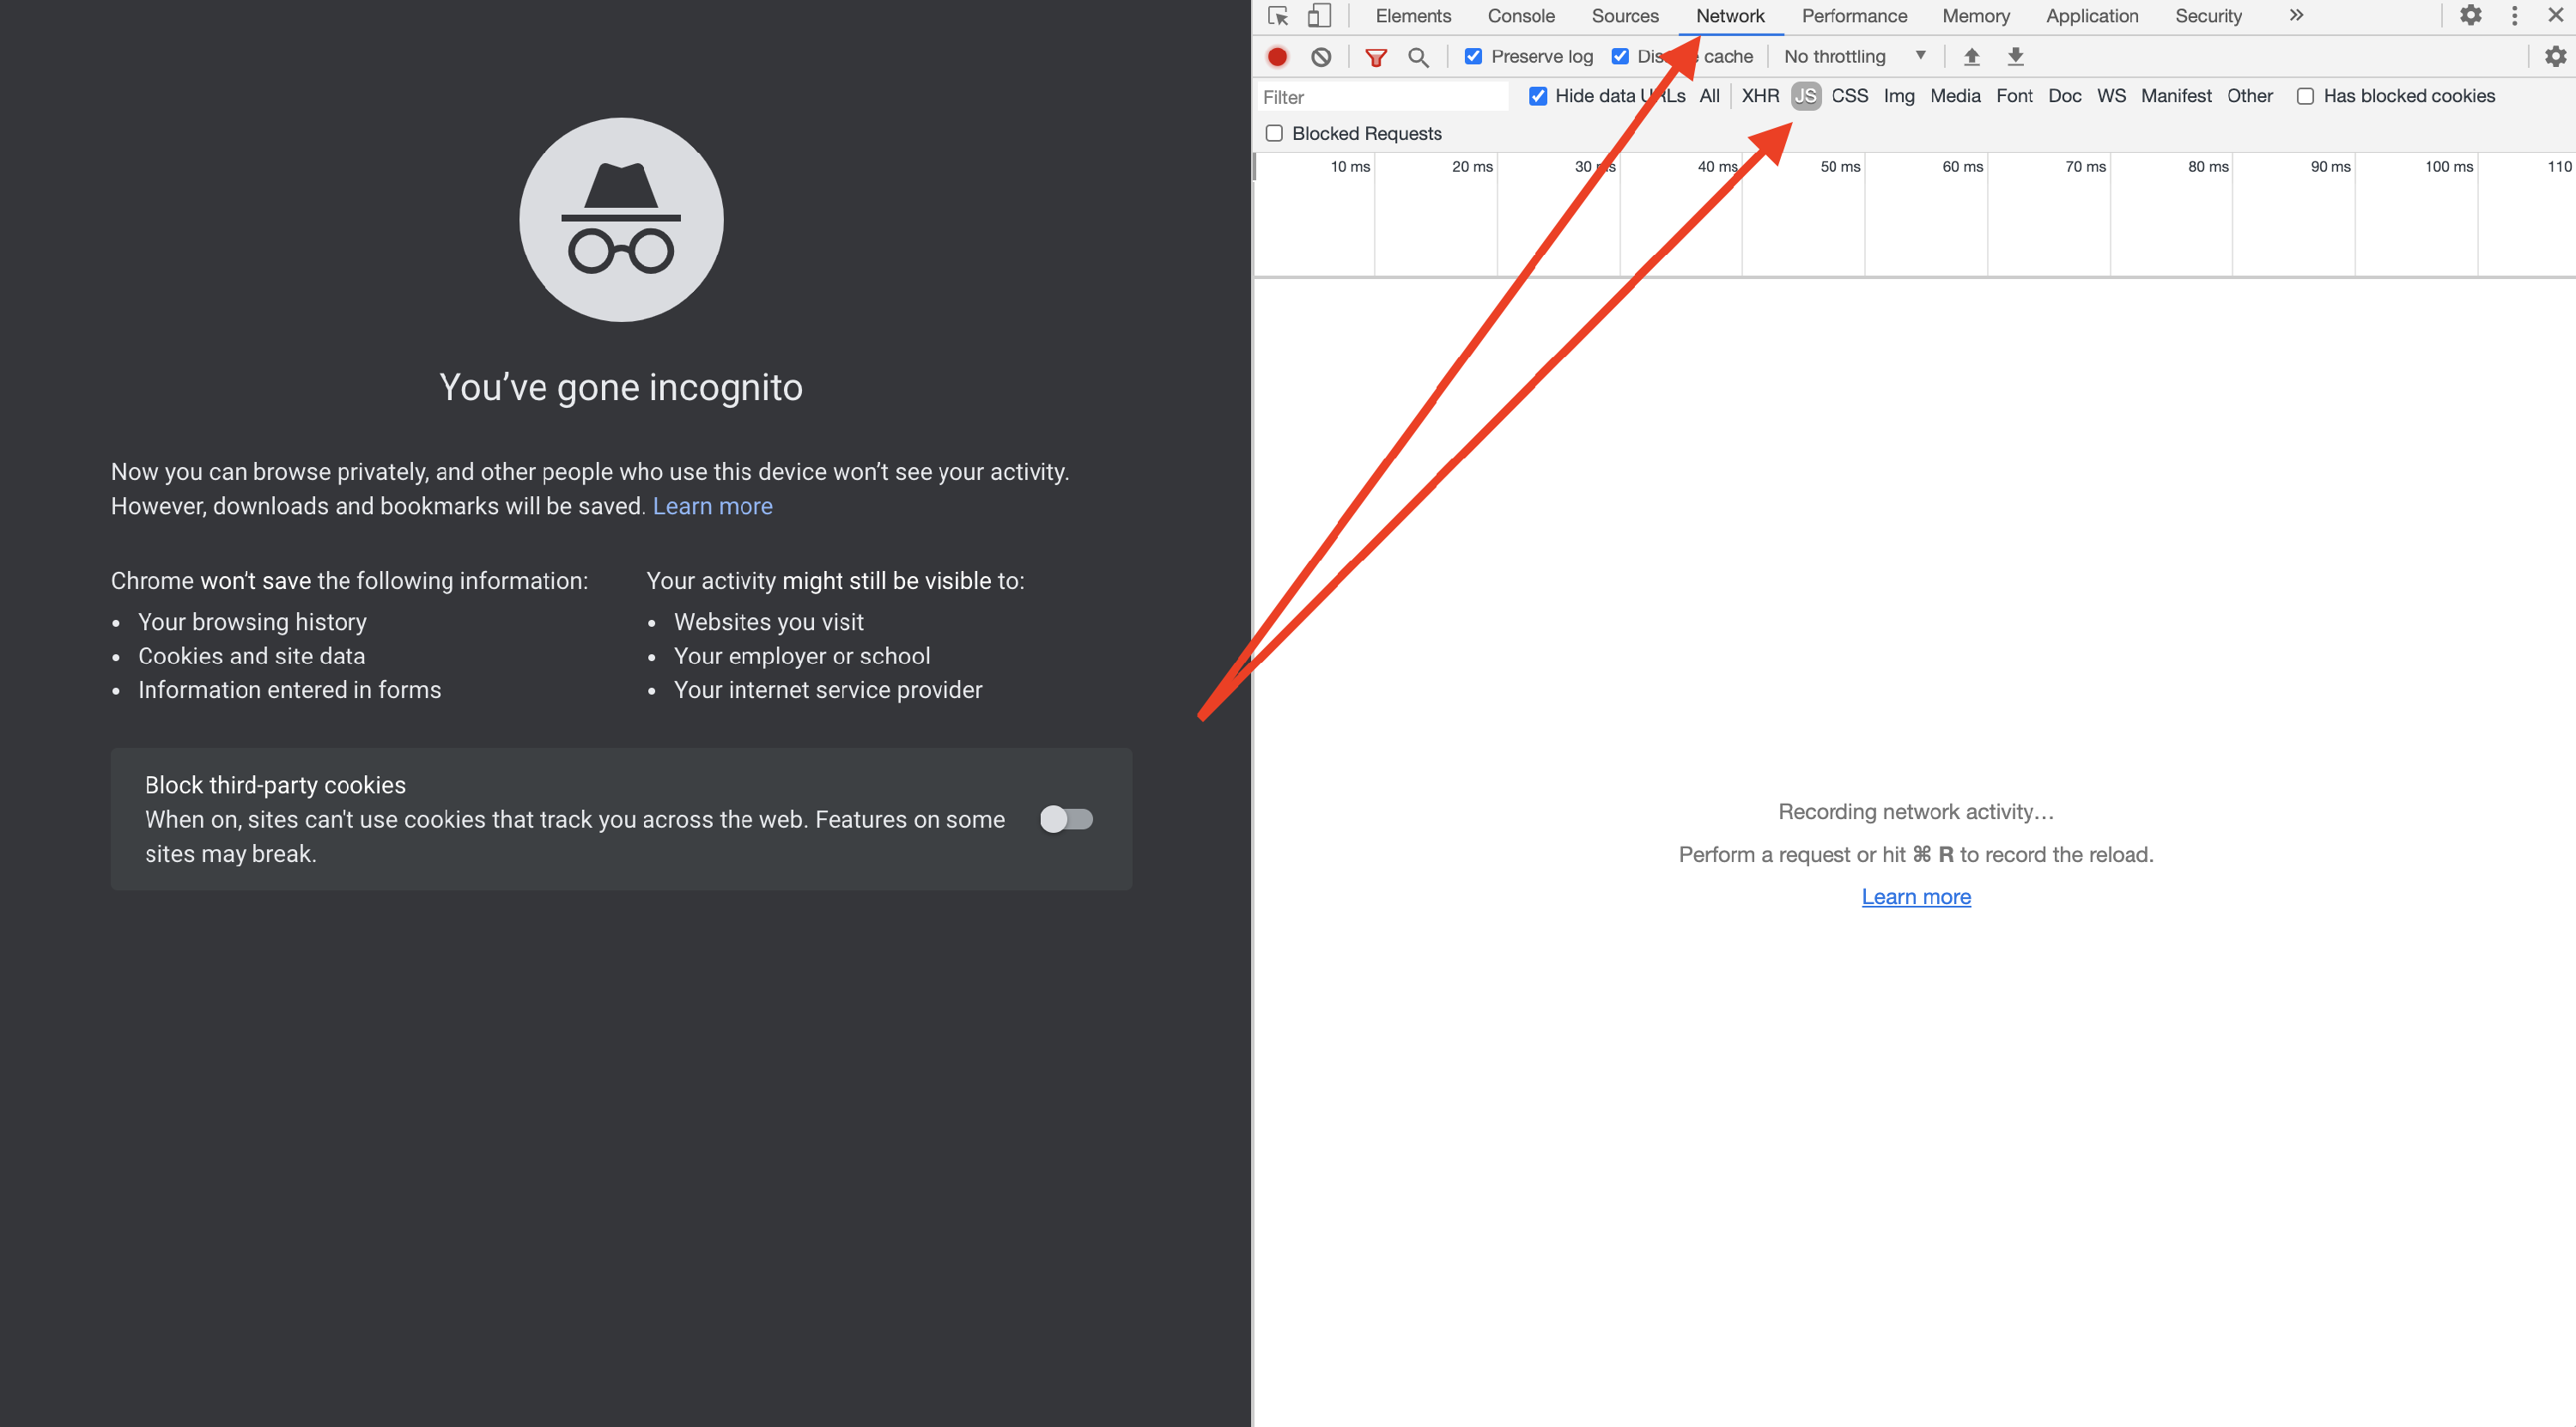Activate the network search magnifier icon

(1418, 57)
